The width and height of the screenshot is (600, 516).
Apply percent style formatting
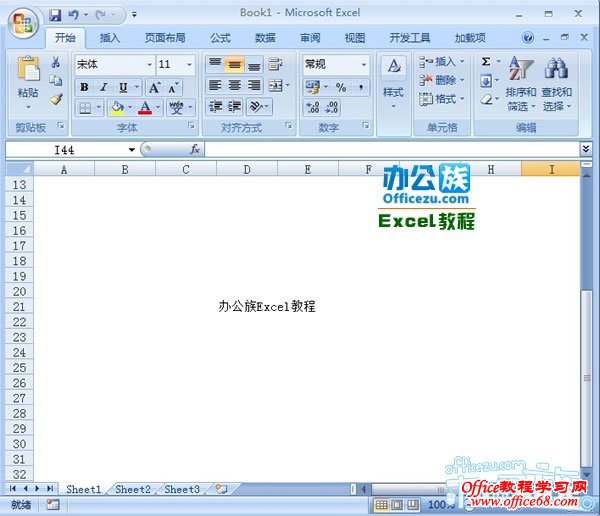tap(341, 88)
